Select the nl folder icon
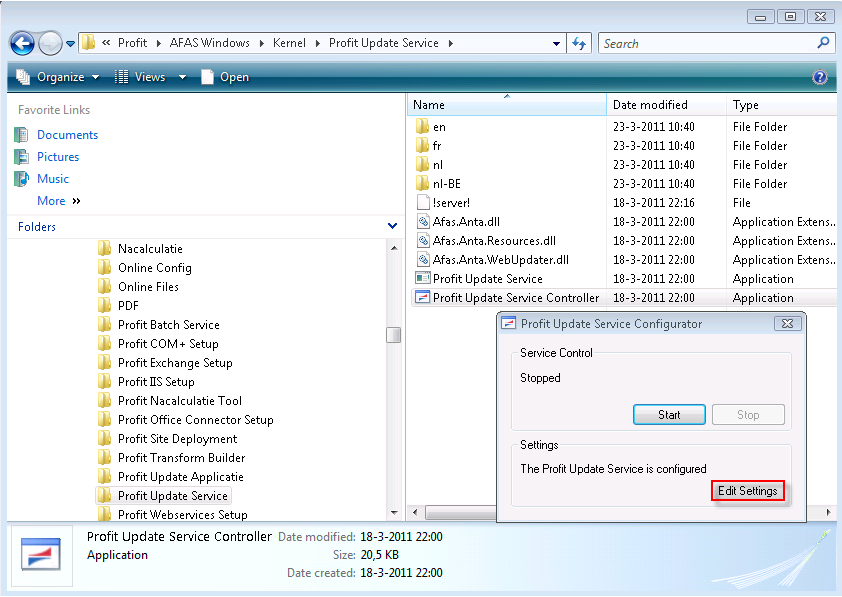 tap(423, 165)
